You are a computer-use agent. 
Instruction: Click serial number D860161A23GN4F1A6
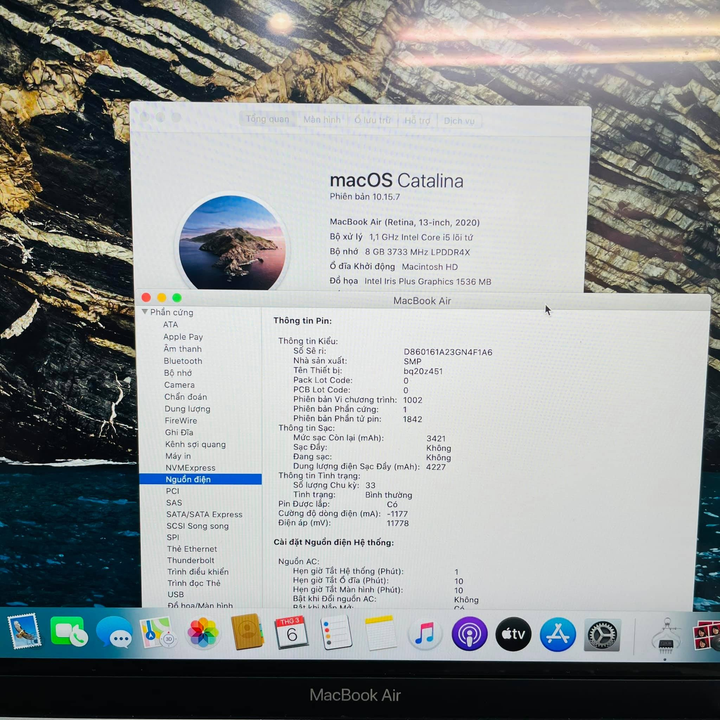coord(448,352)
